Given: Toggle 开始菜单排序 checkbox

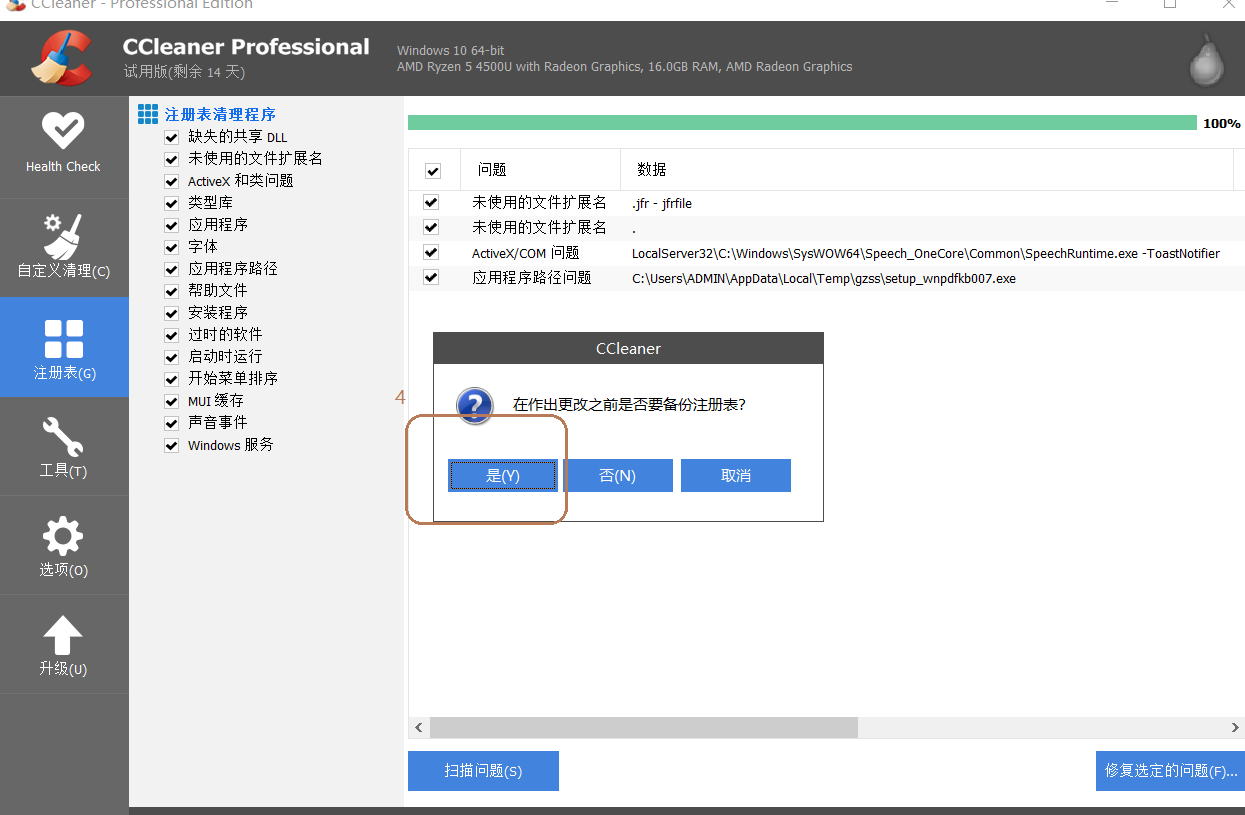Looking at the screenshot, I should tap(171, 379).
